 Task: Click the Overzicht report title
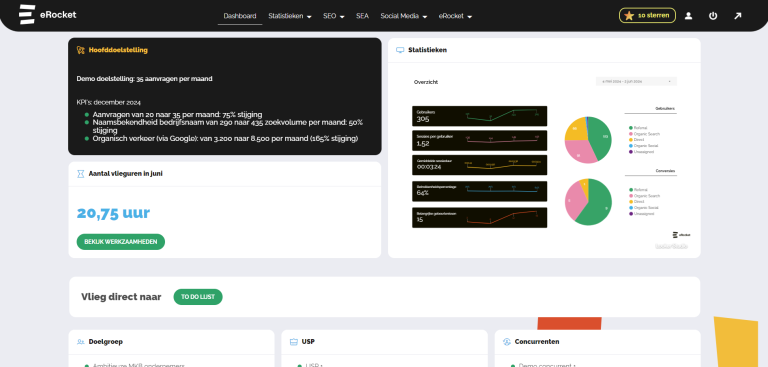coord(426,82)
